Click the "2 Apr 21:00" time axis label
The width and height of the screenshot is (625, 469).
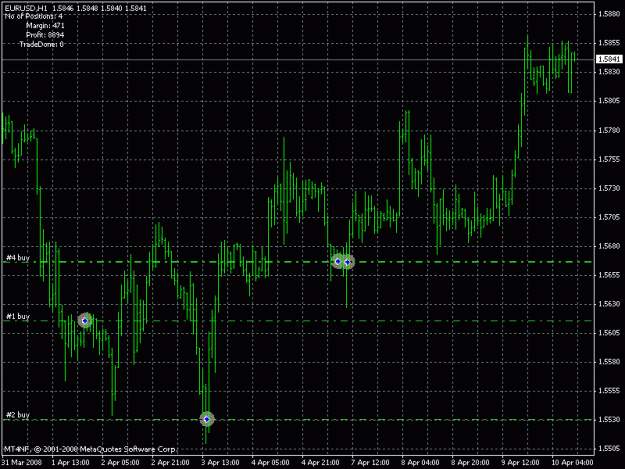pos(170,463)
